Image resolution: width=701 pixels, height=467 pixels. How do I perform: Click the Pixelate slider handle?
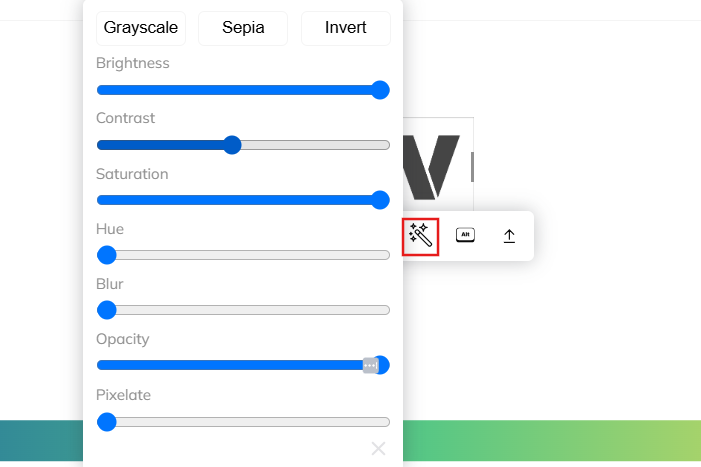[107, 422]
